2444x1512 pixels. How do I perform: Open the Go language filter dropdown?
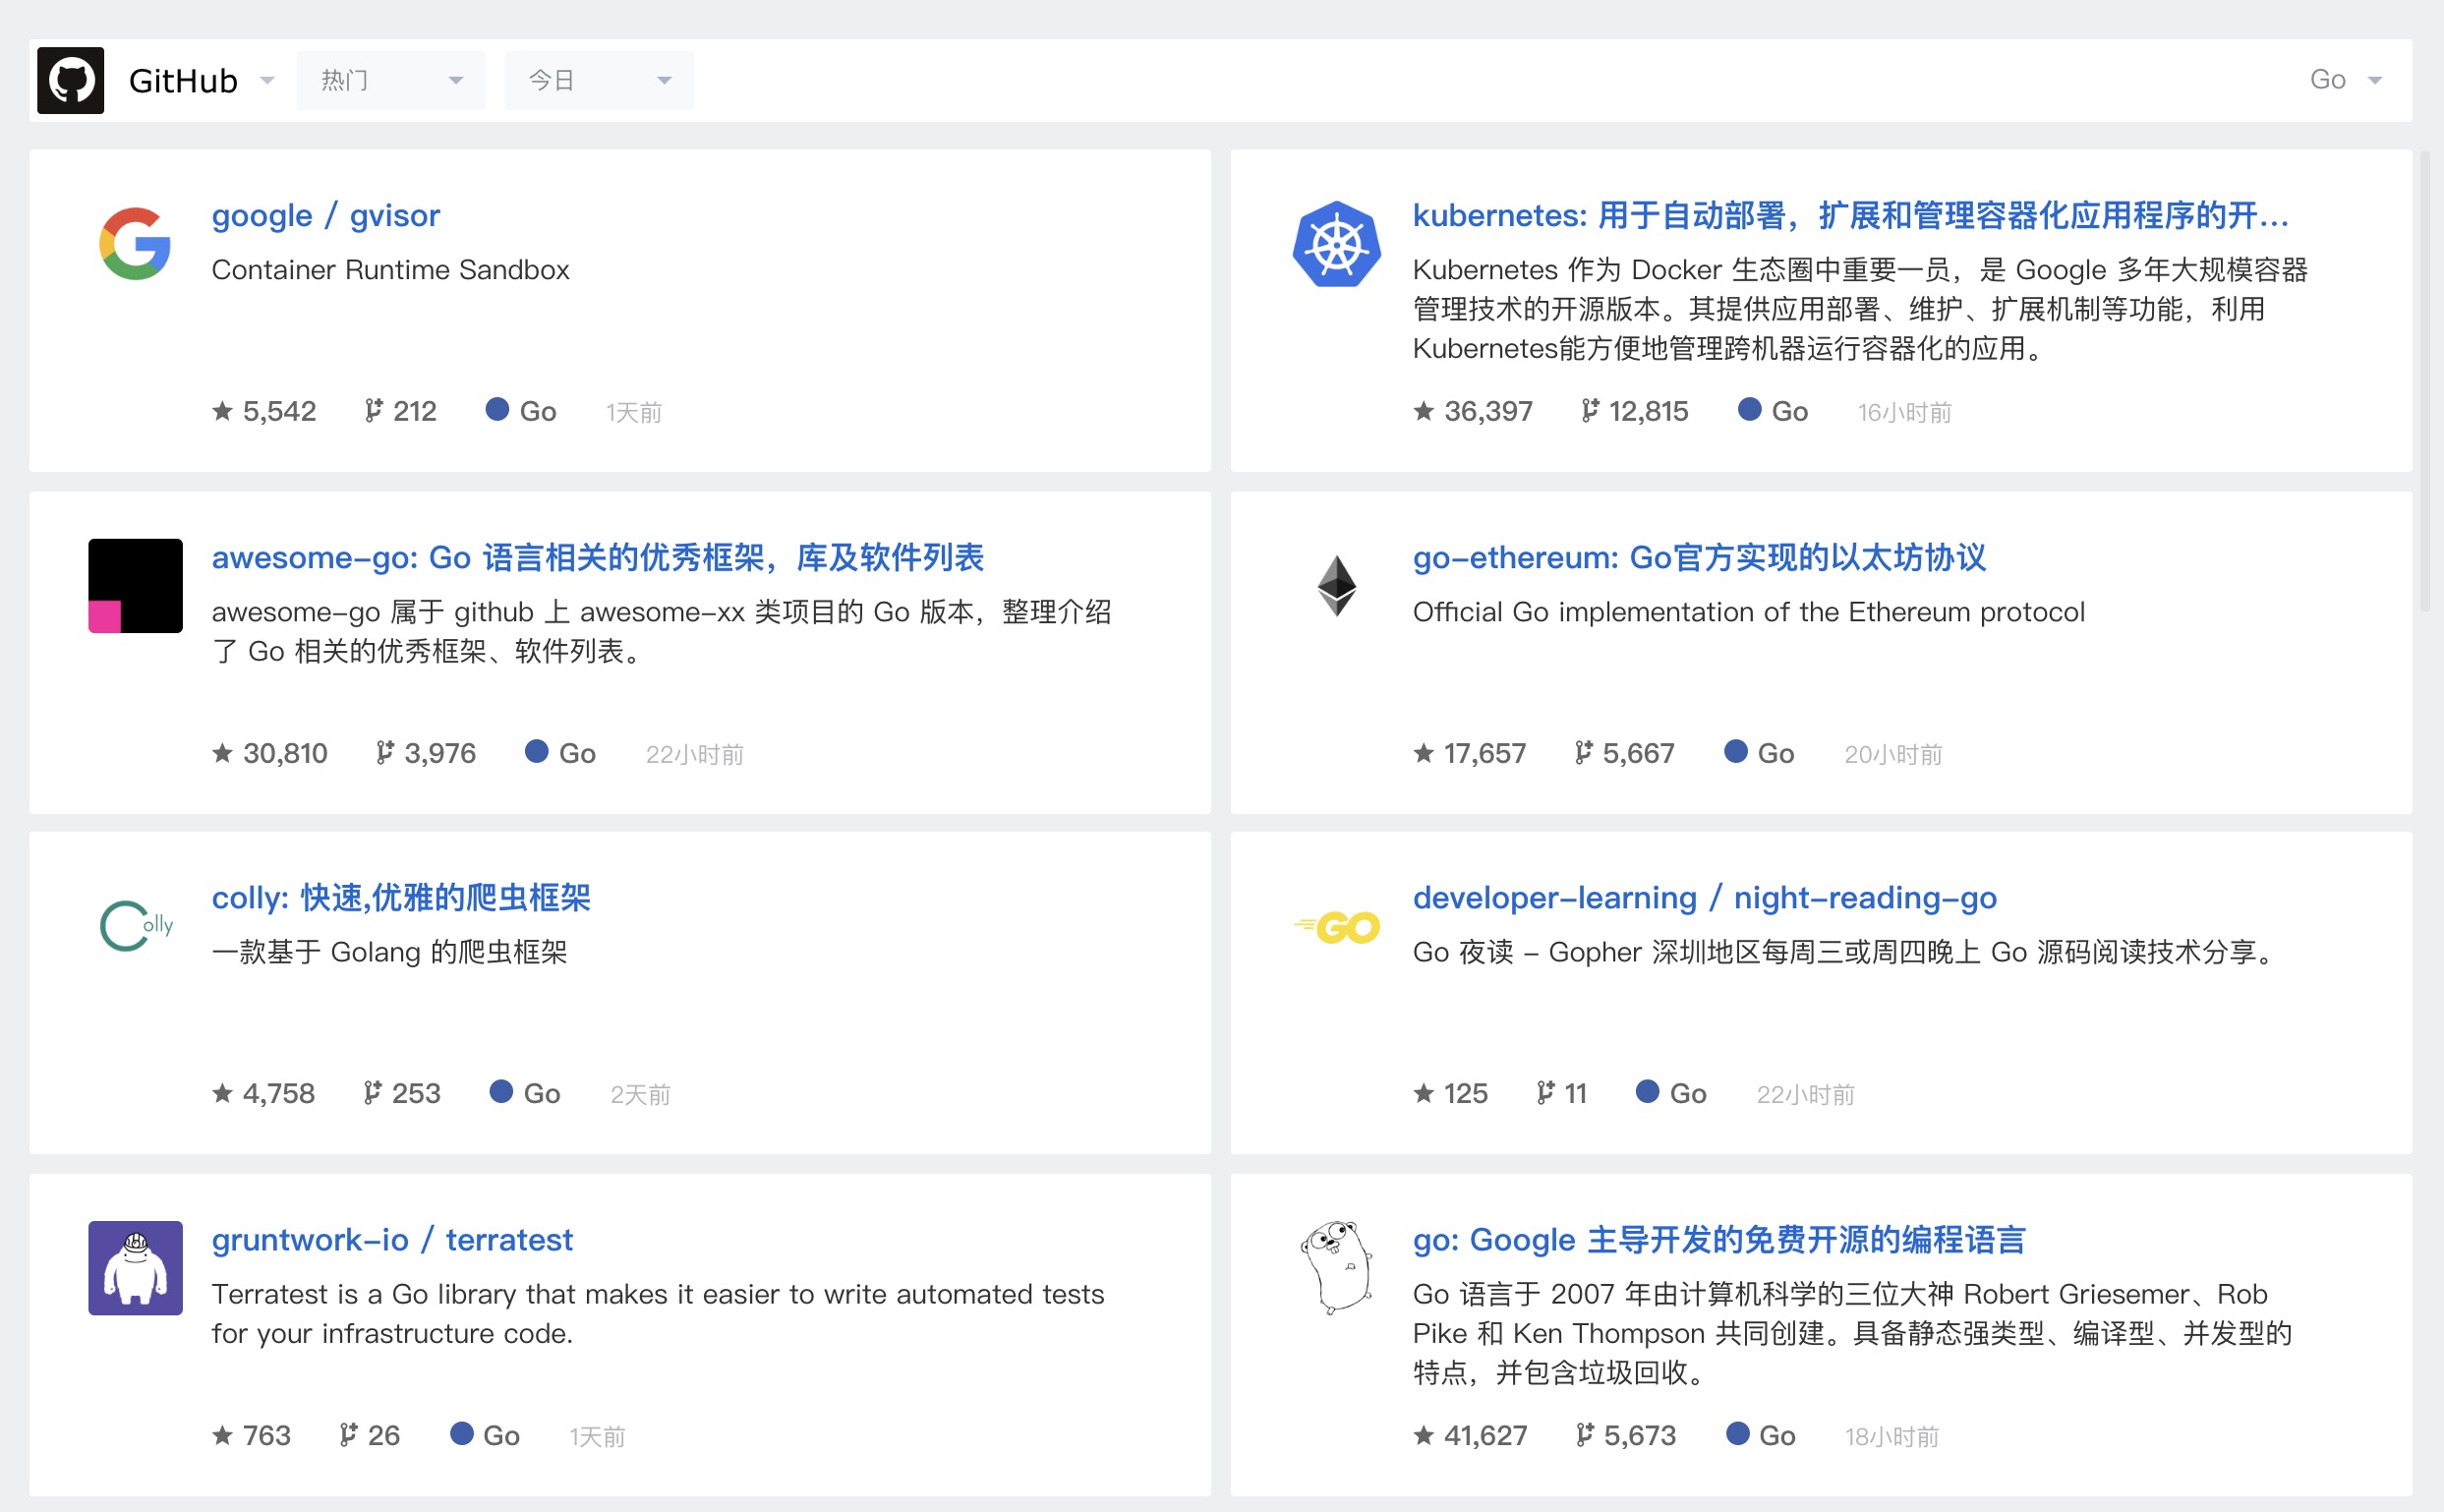pos(2345,80)
